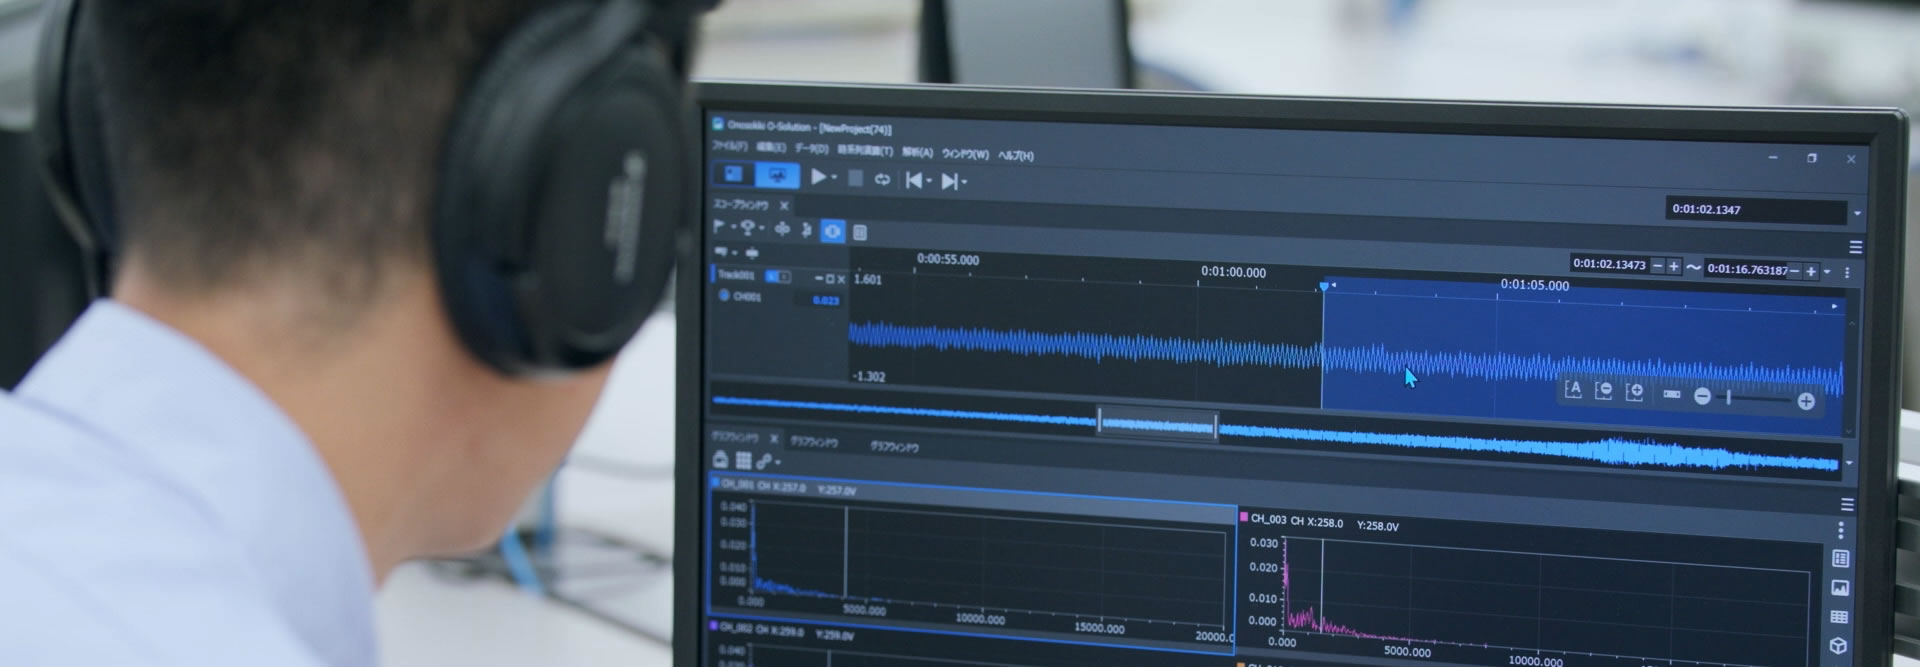
Task: Click the location pin cursor tool icon
Action: pyautogui.click(x=747, y=228)
